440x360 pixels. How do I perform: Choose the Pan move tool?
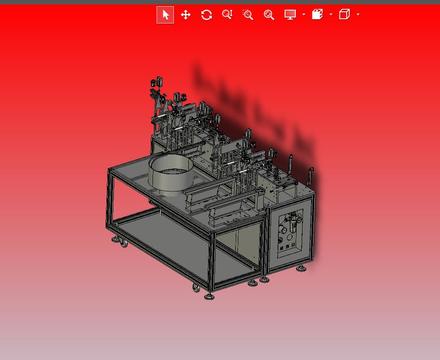pyautogui.click(x=186, y=15)
